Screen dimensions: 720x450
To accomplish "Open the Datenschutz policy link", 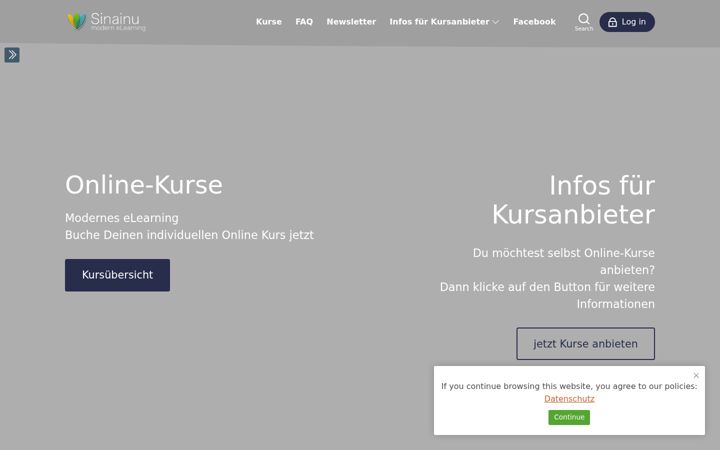I will (569, 399).
